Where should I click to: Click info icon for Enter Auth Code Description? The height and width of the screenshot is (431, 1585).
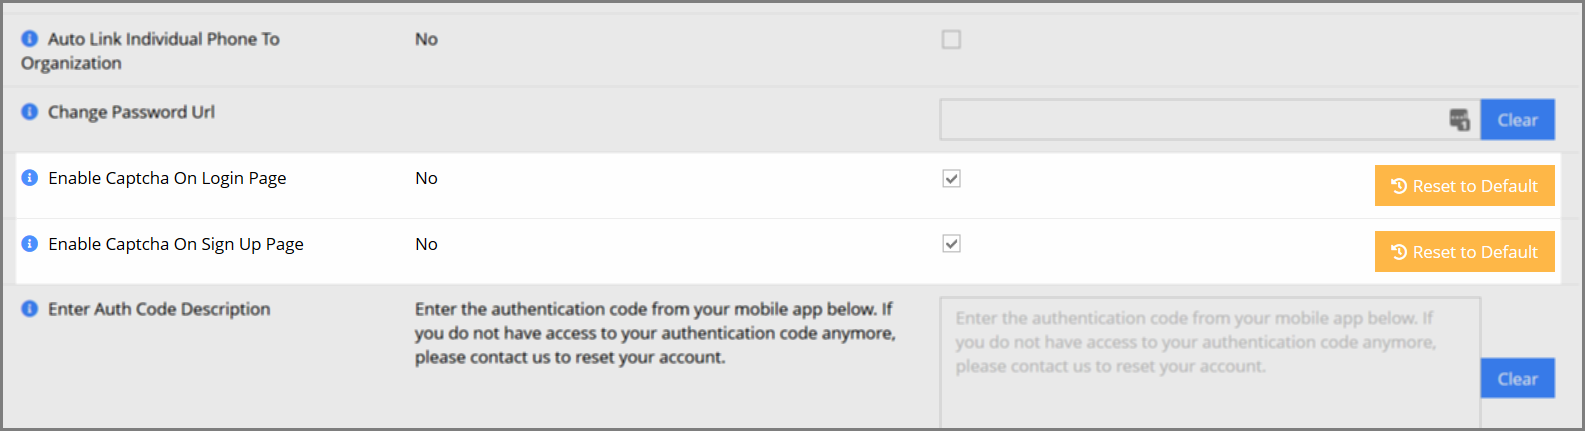(x=30, y=308)
